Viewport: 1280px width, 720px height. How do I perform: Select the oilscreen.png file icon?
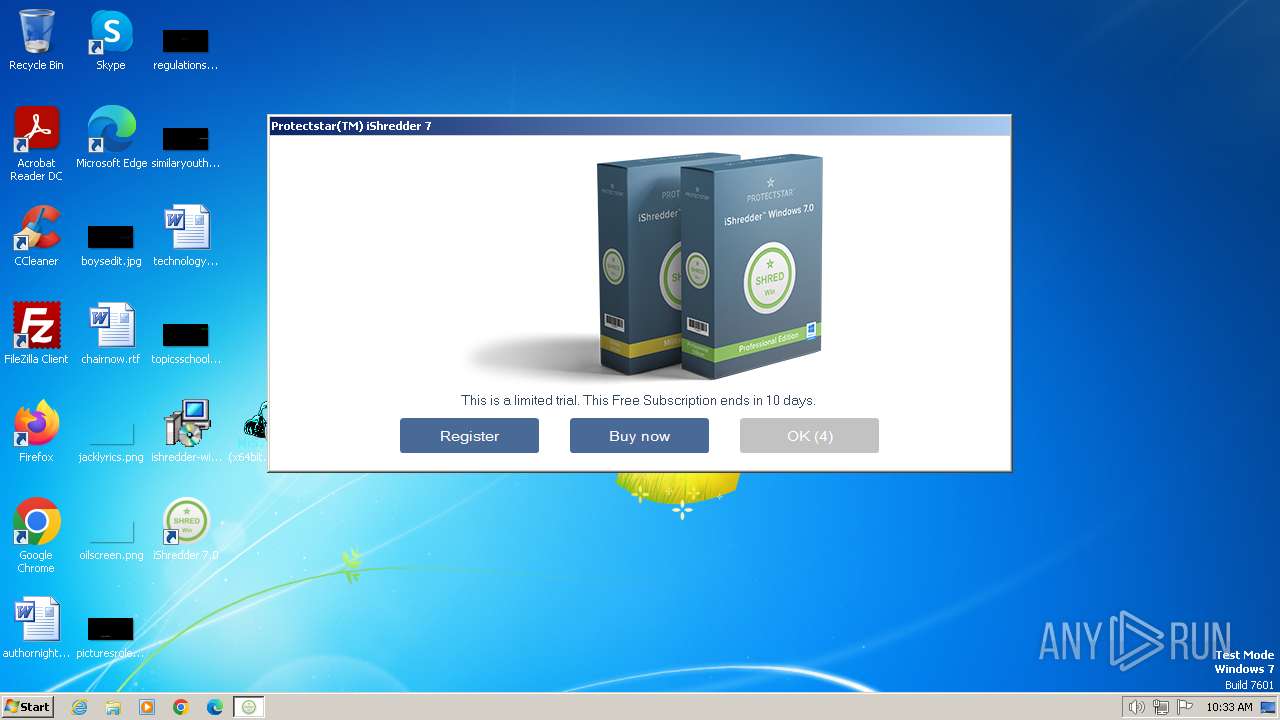point(111,538)
